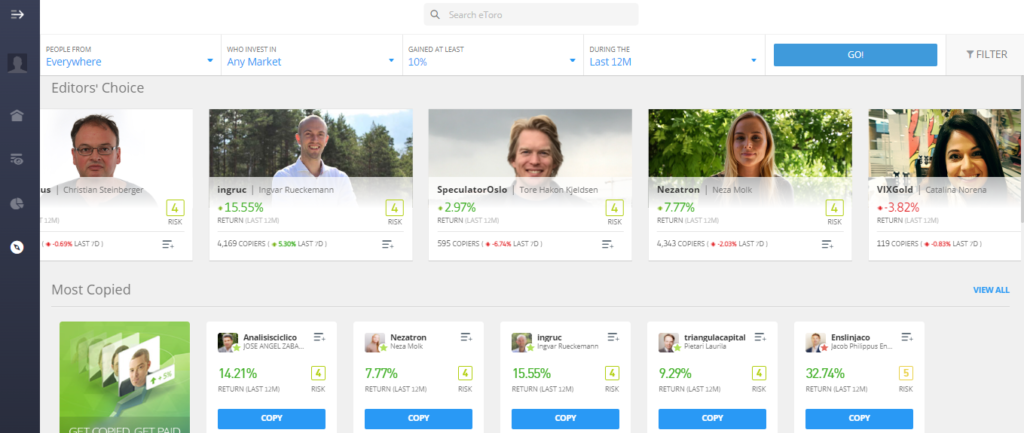The image size is (1024, 433).
Task: Copy ingruc from Most Copied
Action: pyautogui.click(x=566, y=419)
